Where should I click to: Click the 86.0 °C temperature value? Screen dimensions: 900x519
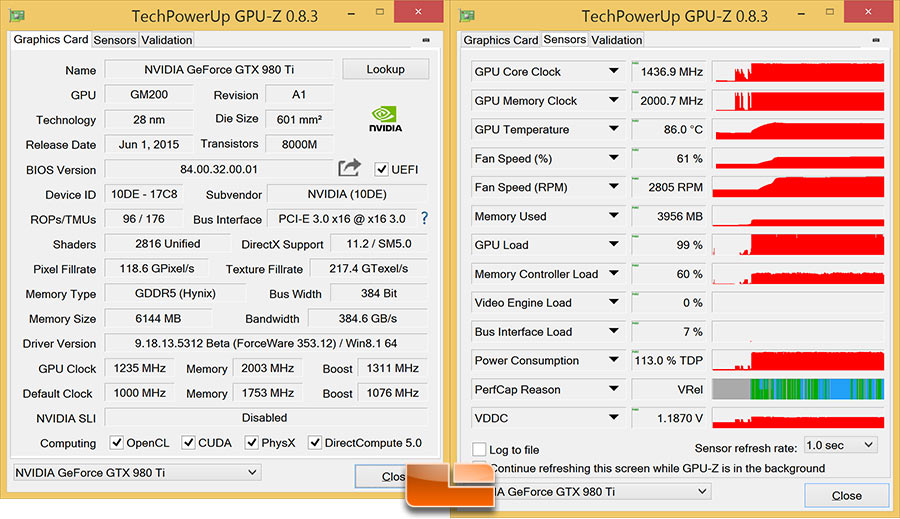pyautogui.click(x=669, y=129)
